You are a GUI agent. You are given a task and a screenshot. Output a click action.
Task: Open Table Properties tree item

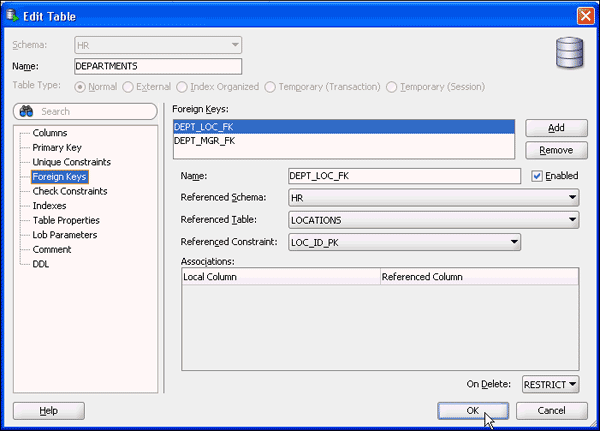pyautogui.click(x=66, y=220)
